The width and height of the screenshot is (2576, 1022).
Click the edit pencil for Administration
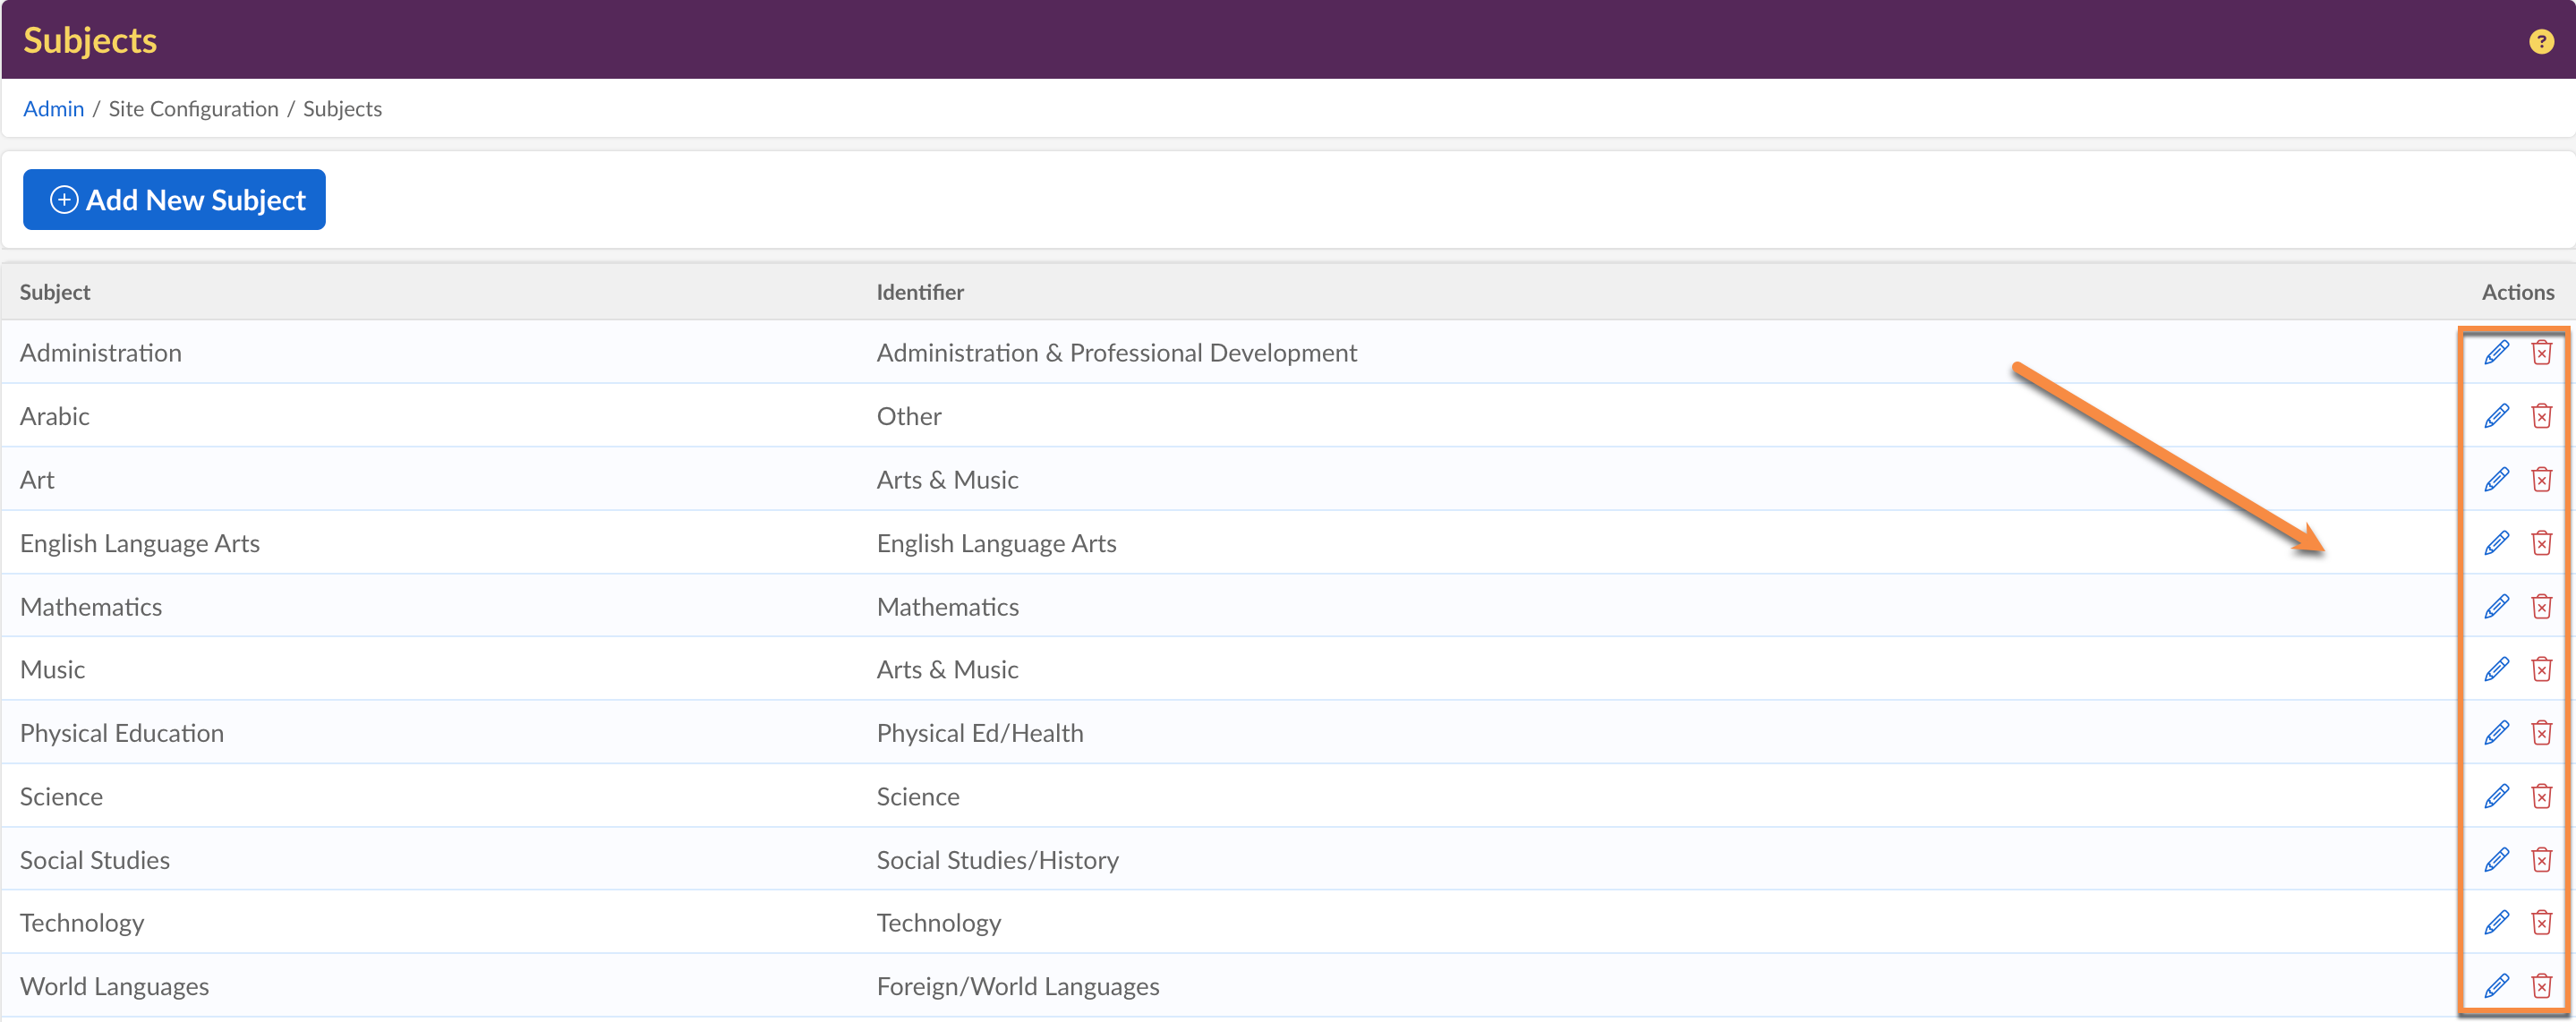pyautogui.click(x=2496, y=352)
